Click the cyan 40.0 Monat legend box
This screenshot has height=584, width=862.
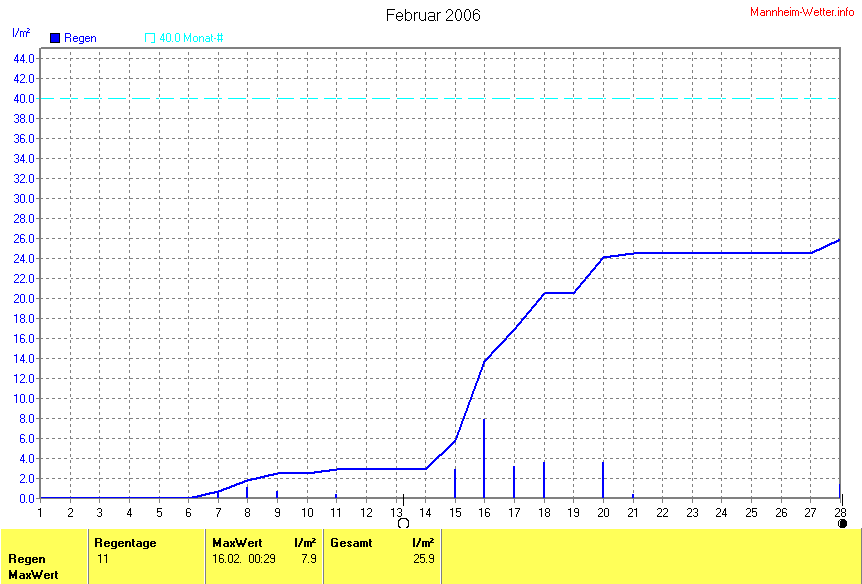[x=150, y=38]
